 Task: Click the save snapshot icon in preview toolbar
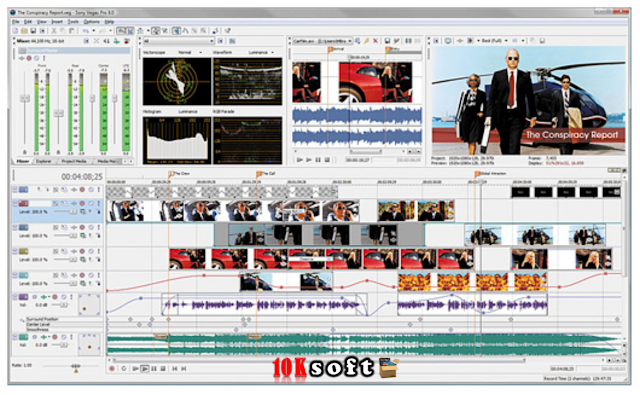[x=542, y=41]
